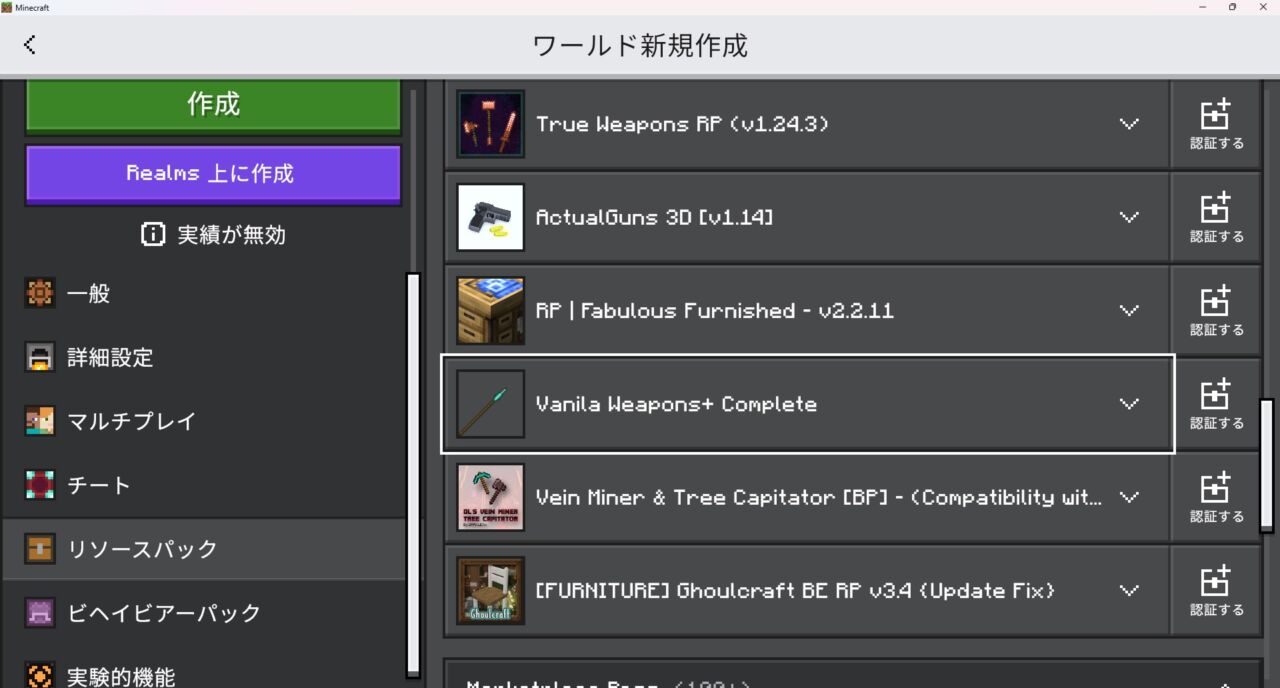Expand the True Weapons RP pack details
The width and height of the screenshot is (1280, 688).
click(1129, 124)
